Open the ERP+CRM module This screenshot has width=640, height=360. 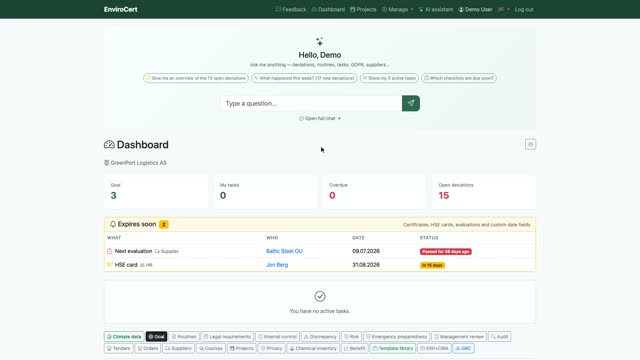click(x=434, y=349)
